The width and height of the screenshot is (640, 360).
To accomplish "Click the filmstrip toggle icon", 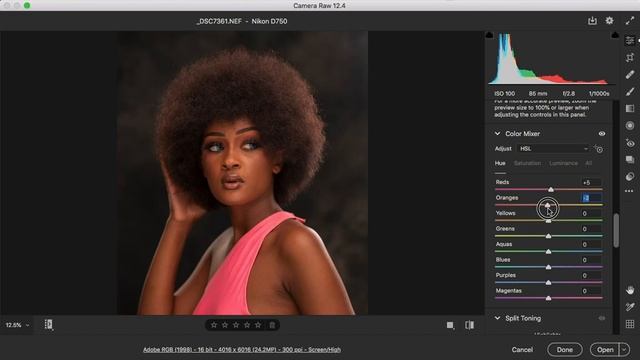I will click(x=49, y=325).
